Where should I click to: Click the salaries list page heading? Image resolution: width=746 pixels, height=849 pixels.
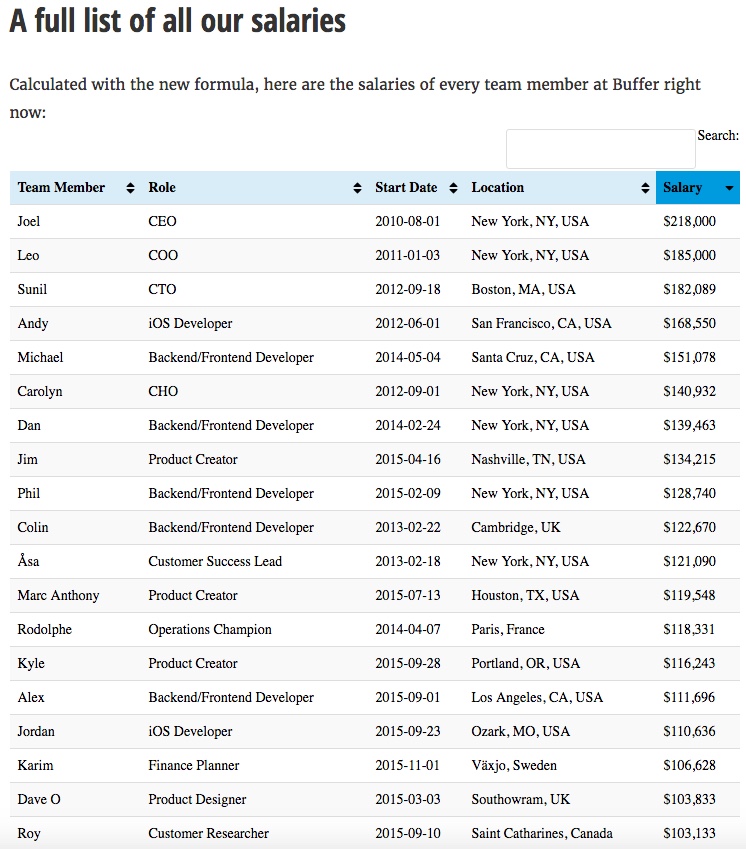[x=178, y=21]
